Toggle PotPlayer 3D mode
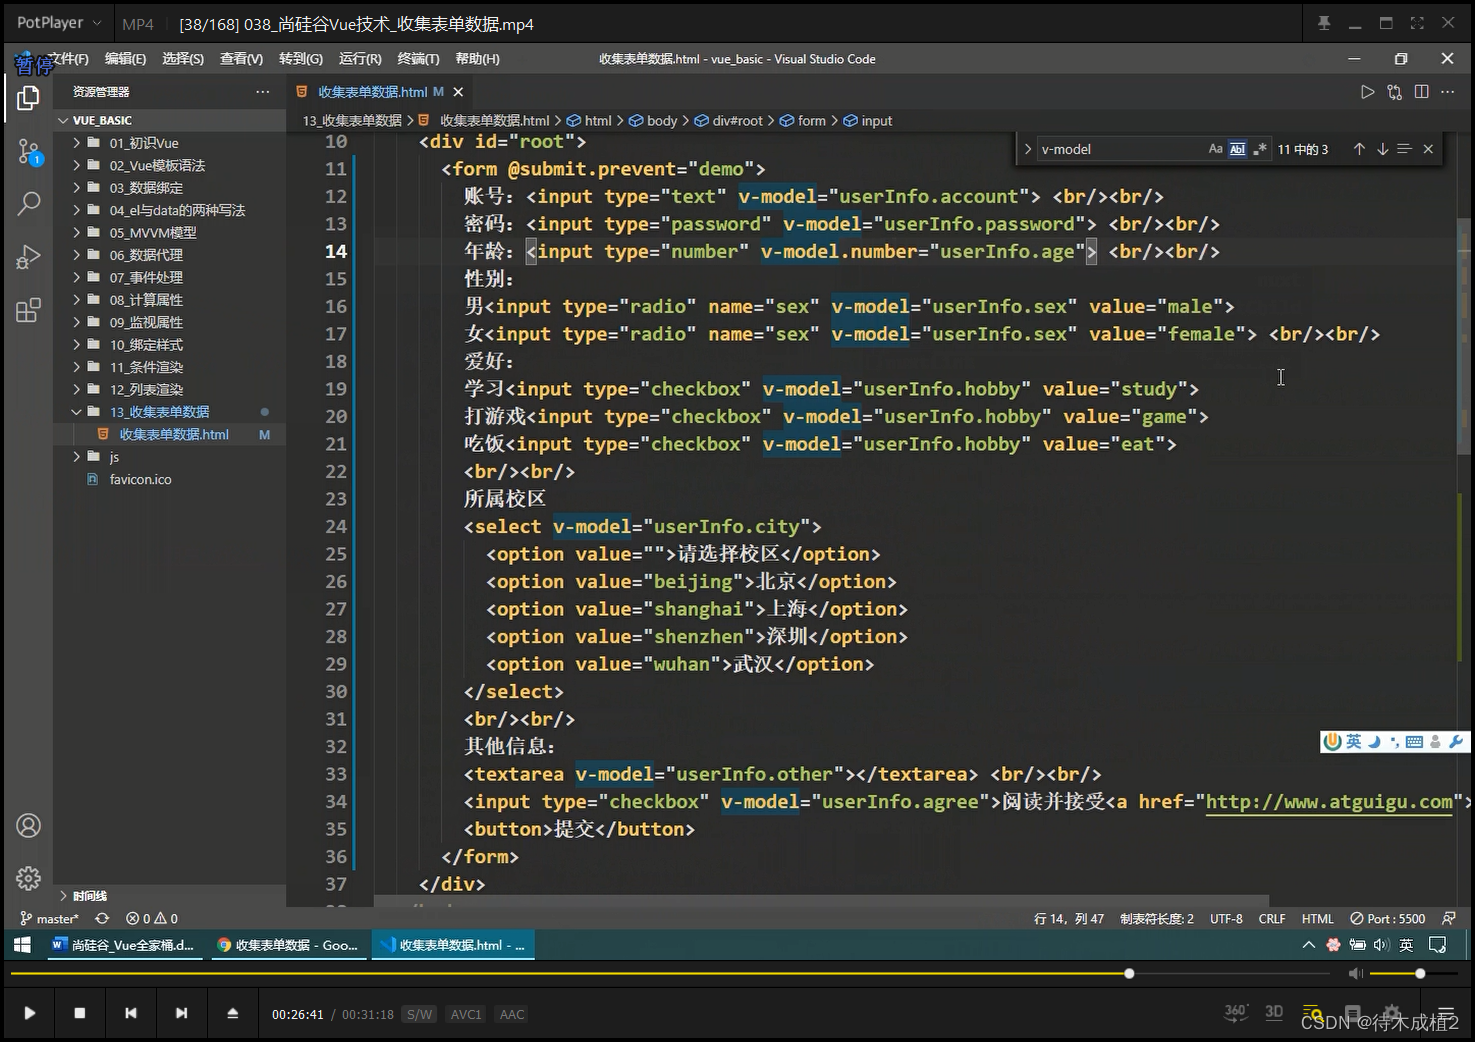The width and height of the screenshot is (1475, 1042). (1274, 1012)
